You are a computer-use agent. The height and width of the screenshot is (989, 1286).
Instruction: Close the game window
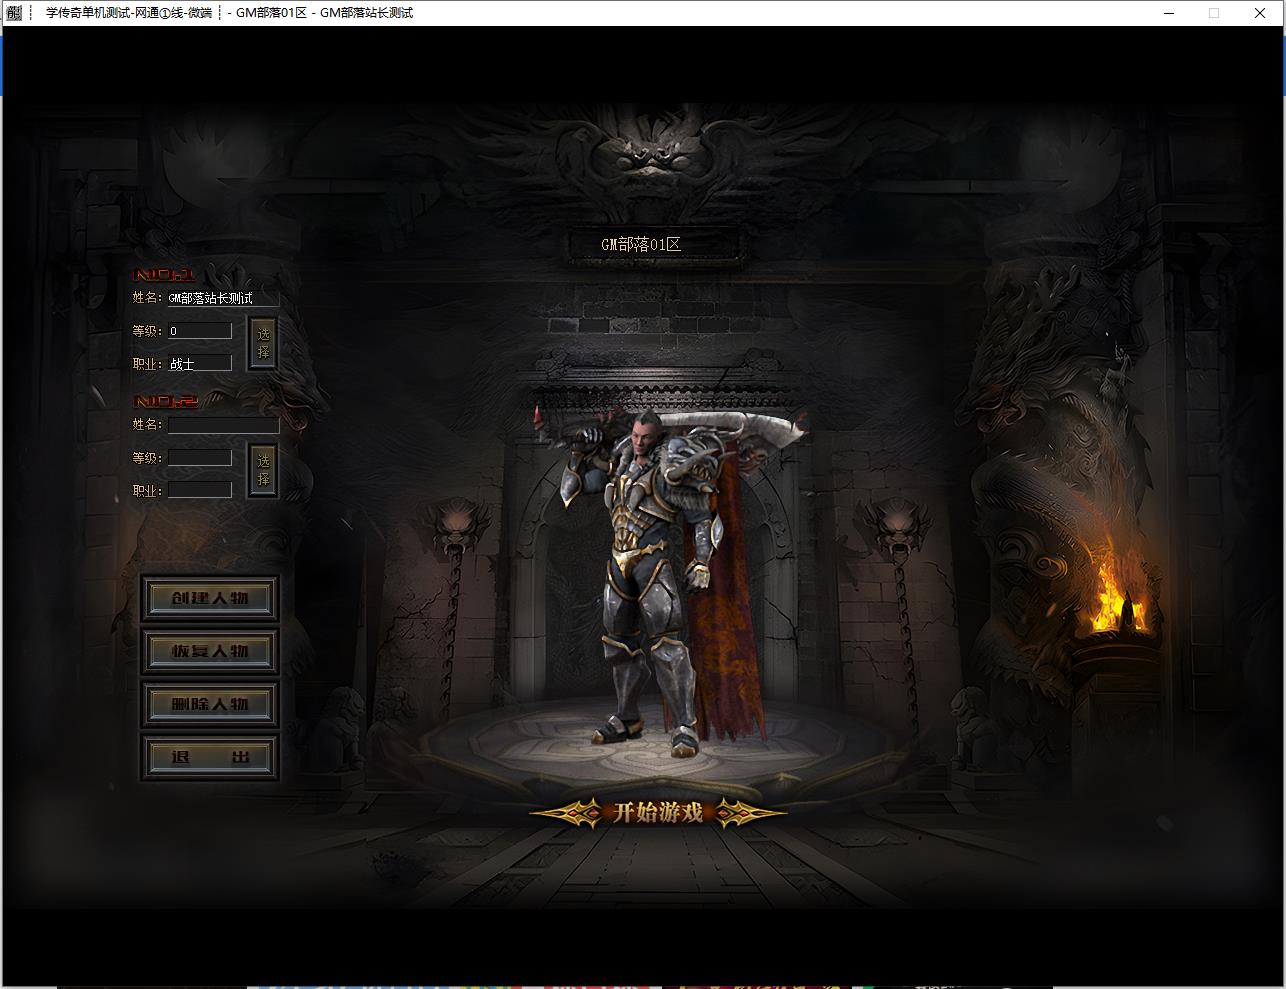click(1260, 13)
